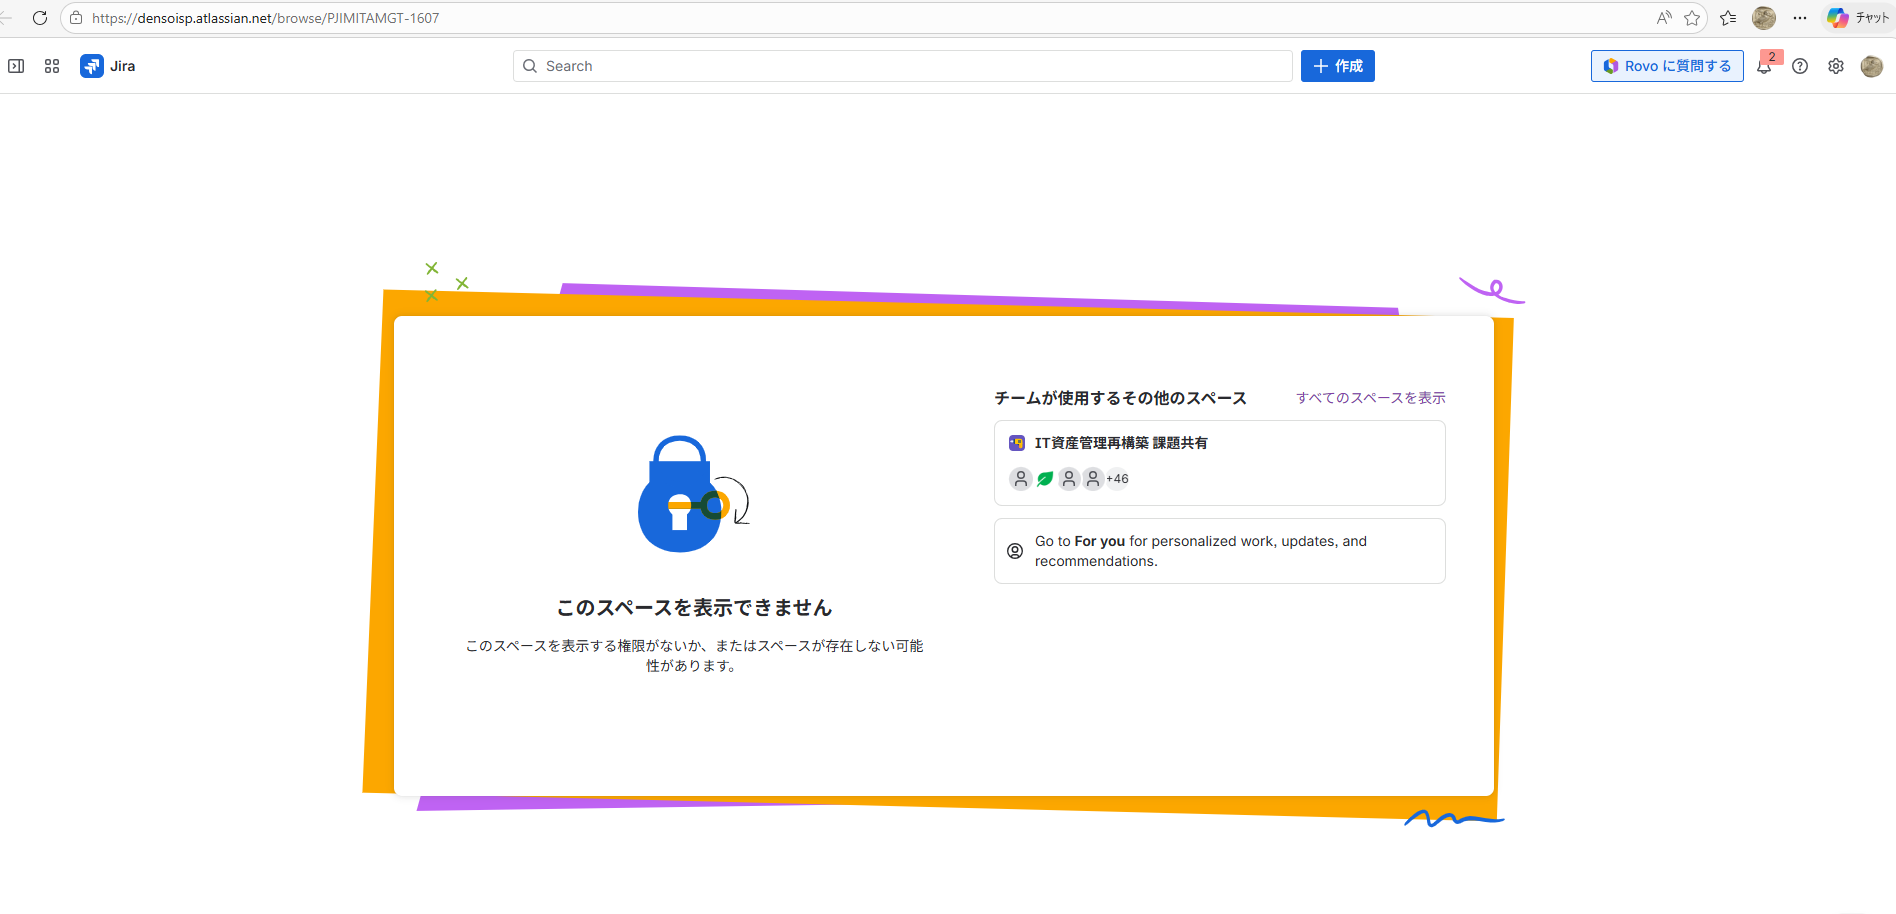This screenshot has width=1896, height=914.
Task: Open the help question mark icon
Action: (x=1800, y=66)
